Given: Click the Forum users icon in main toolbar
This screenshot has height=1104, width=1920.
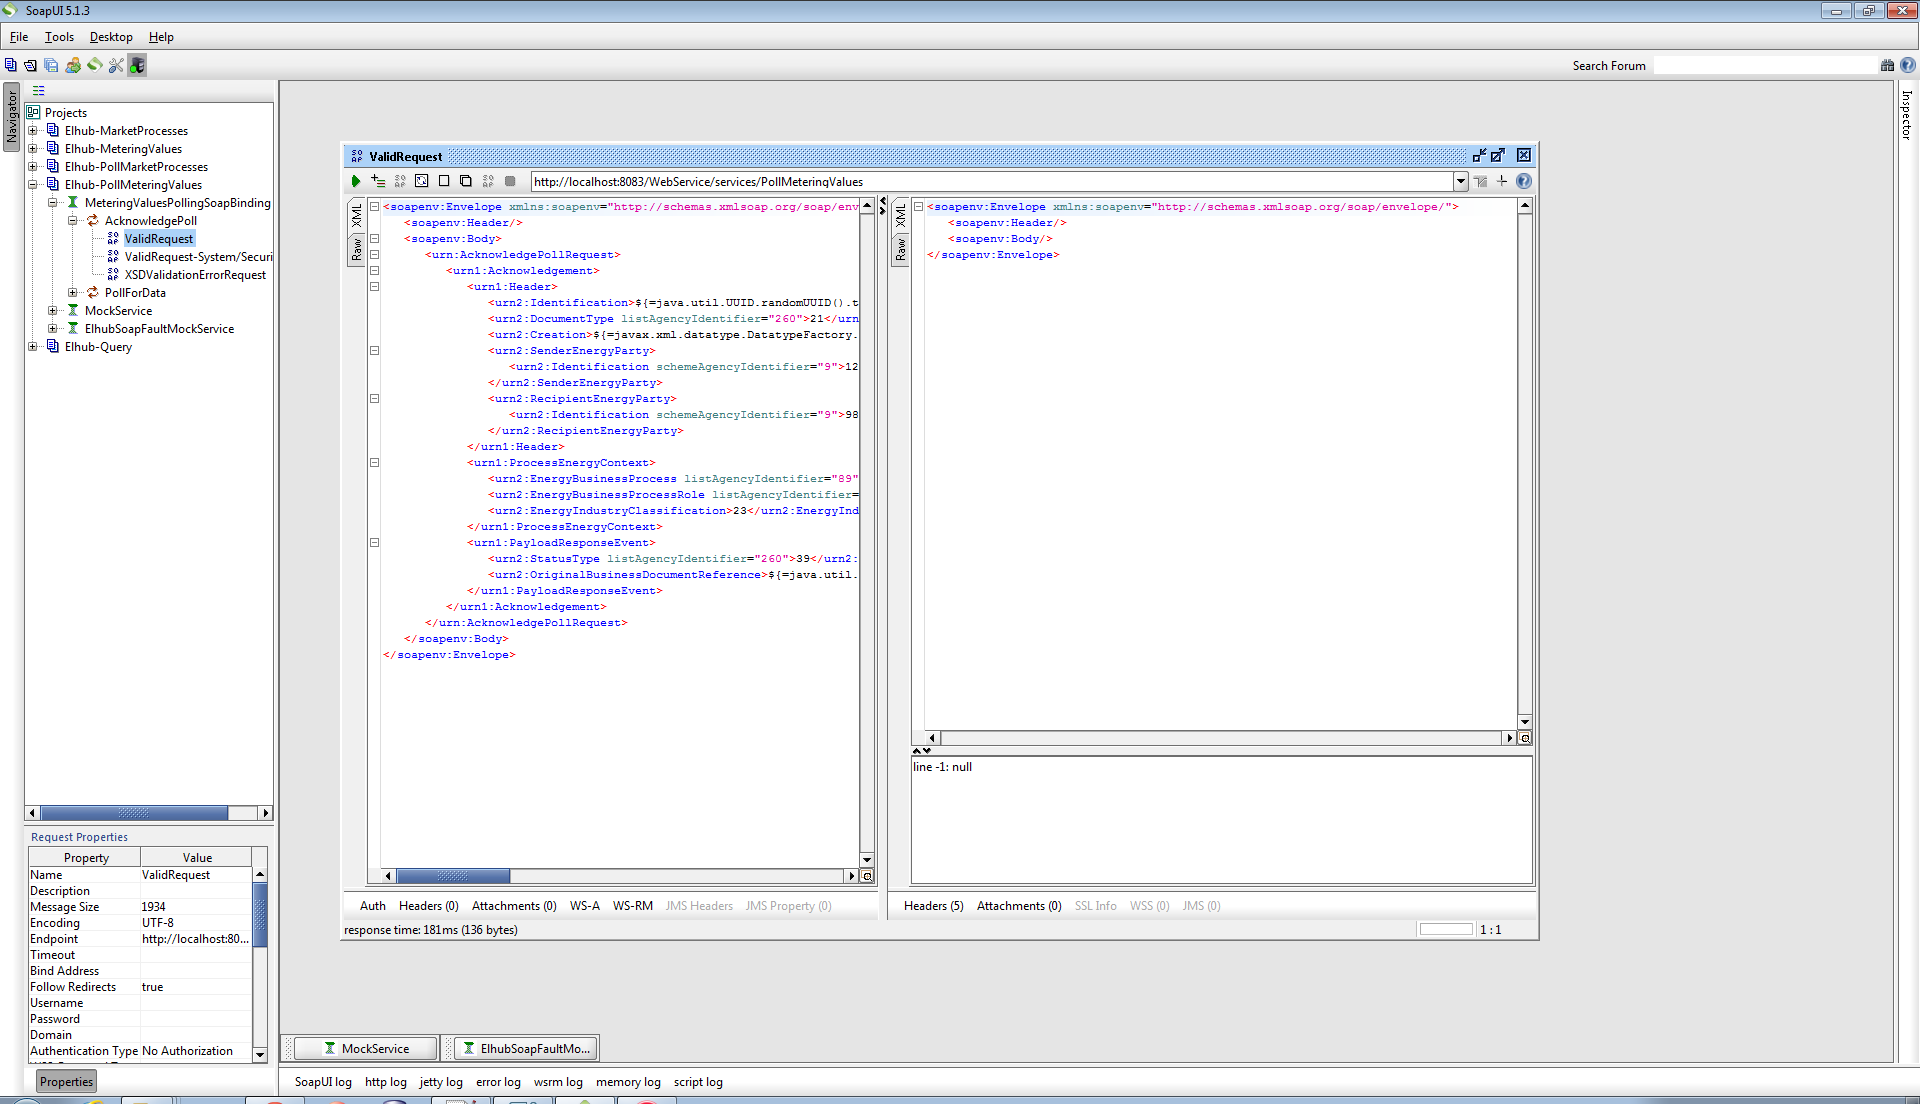Looking at the screenshot, I should (x=73, y=66).
